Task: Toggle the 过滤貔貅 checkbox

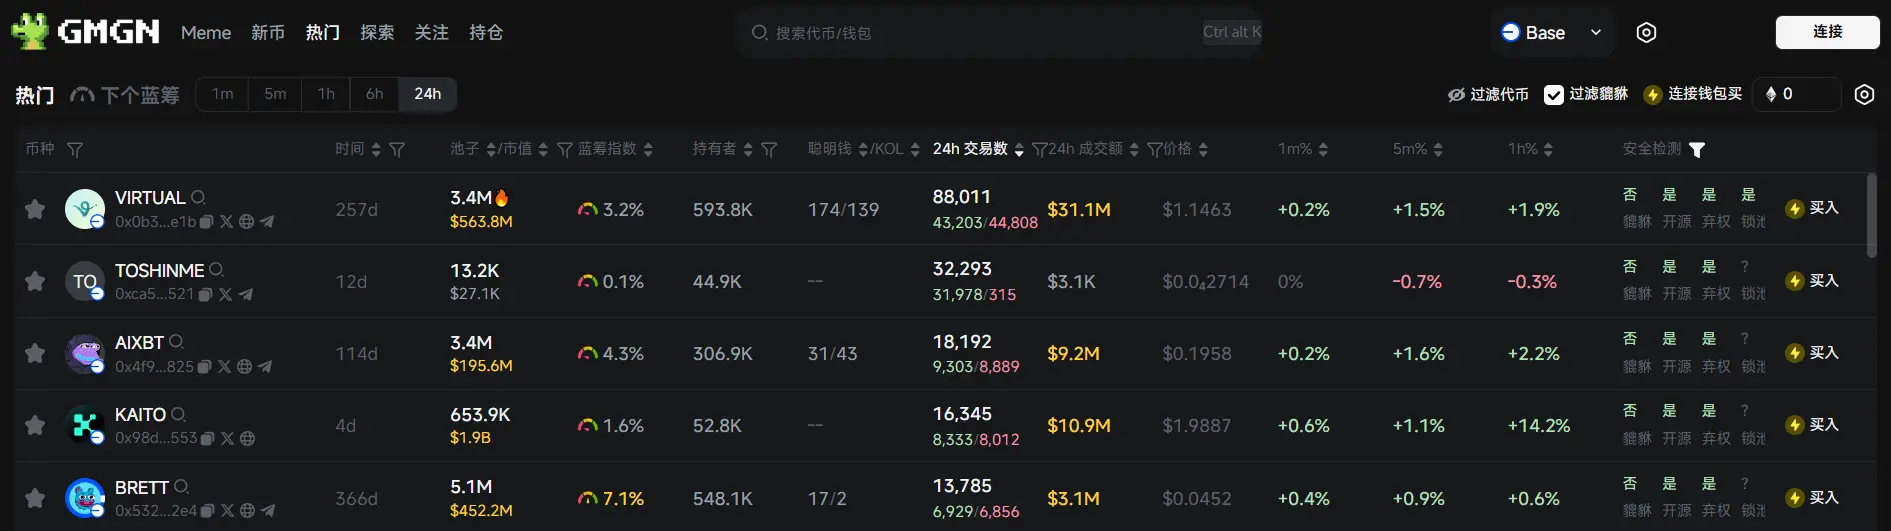Action: pyautogui.click(x=1553, y=95)
